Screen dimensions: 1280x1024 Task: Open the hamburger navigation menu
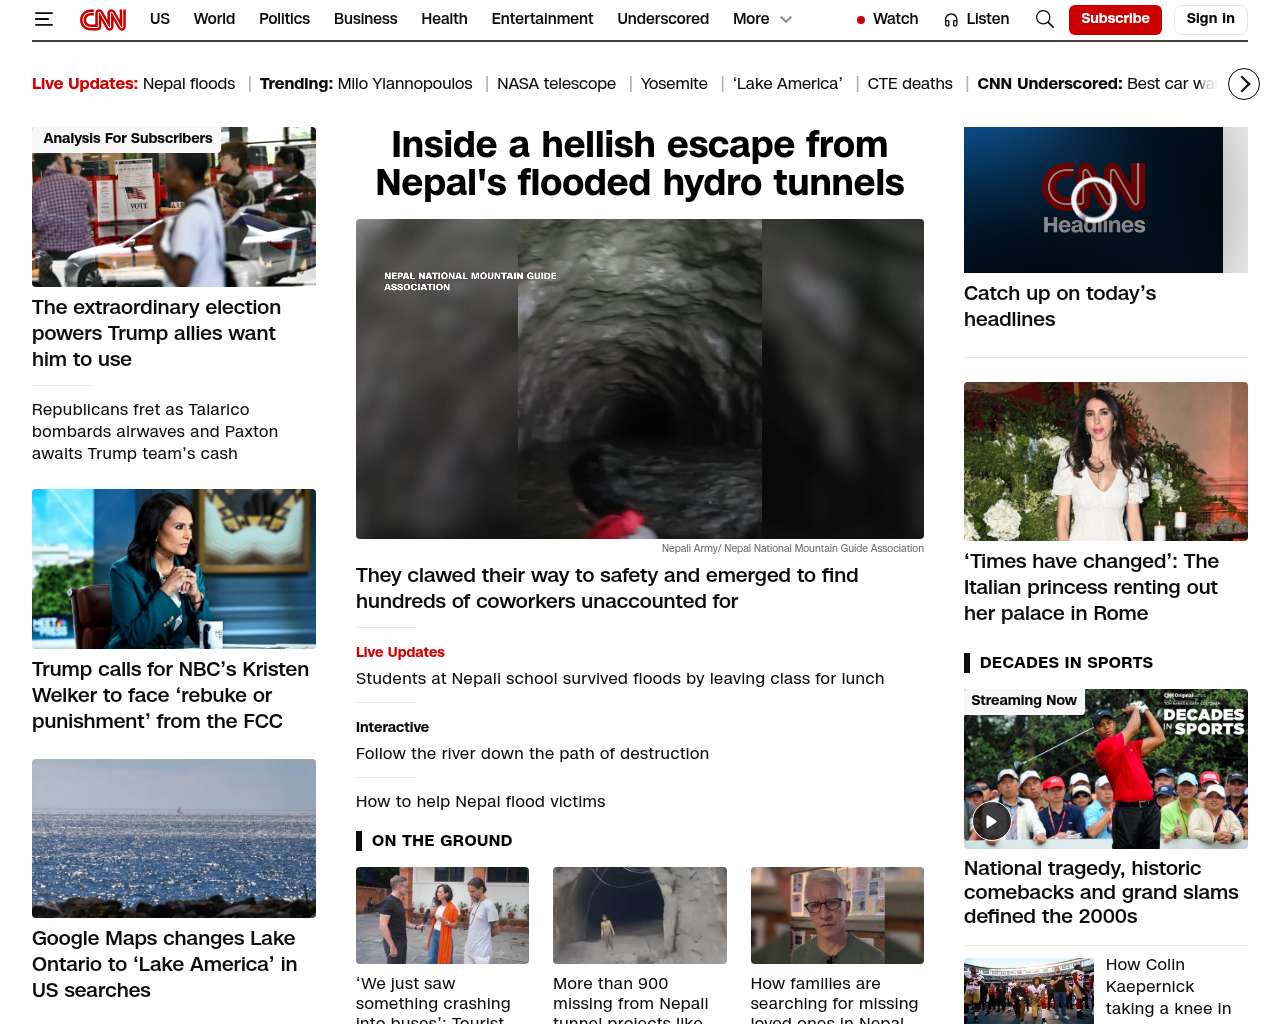click(43, 19)
